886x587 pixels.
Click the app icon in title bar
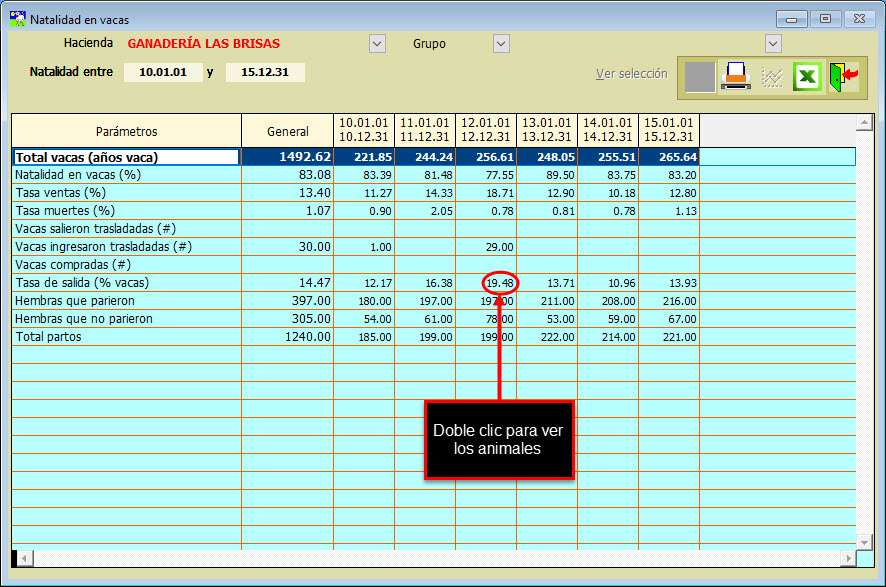pos(17,19)
